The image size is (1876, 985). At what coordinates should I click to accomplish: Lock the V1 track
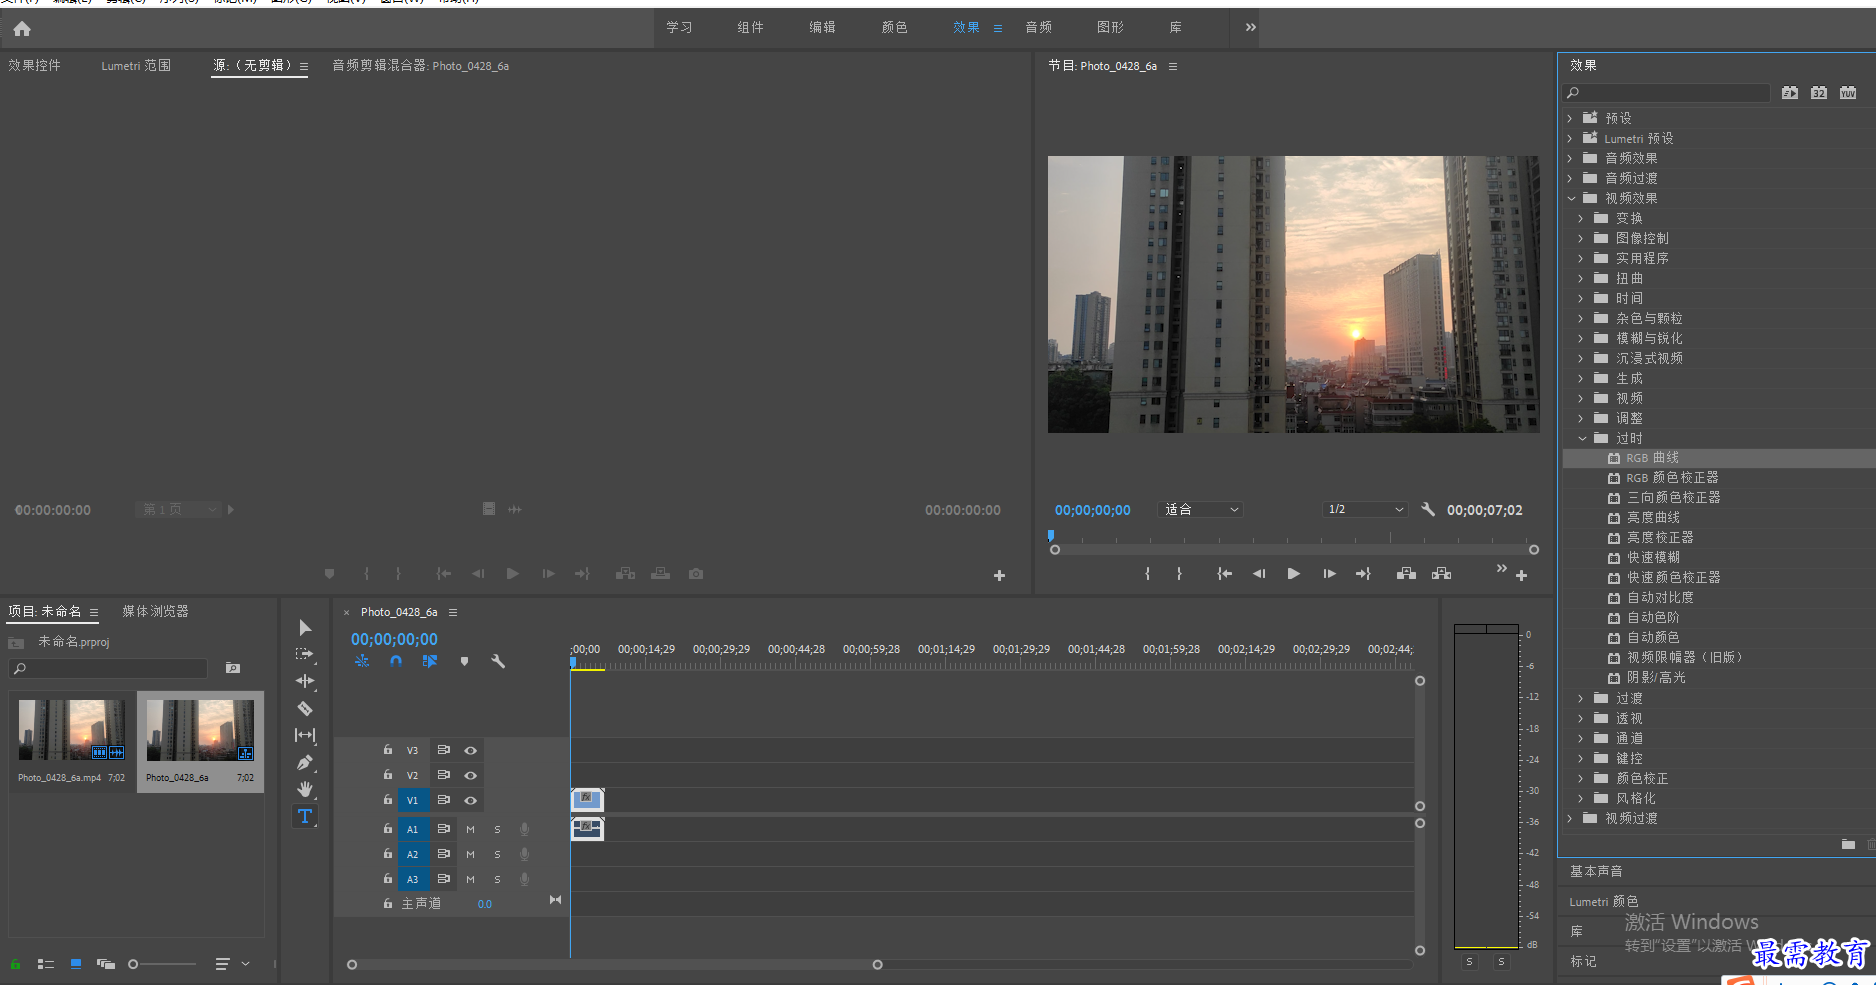pyautogui.click(x=388, y=800)
